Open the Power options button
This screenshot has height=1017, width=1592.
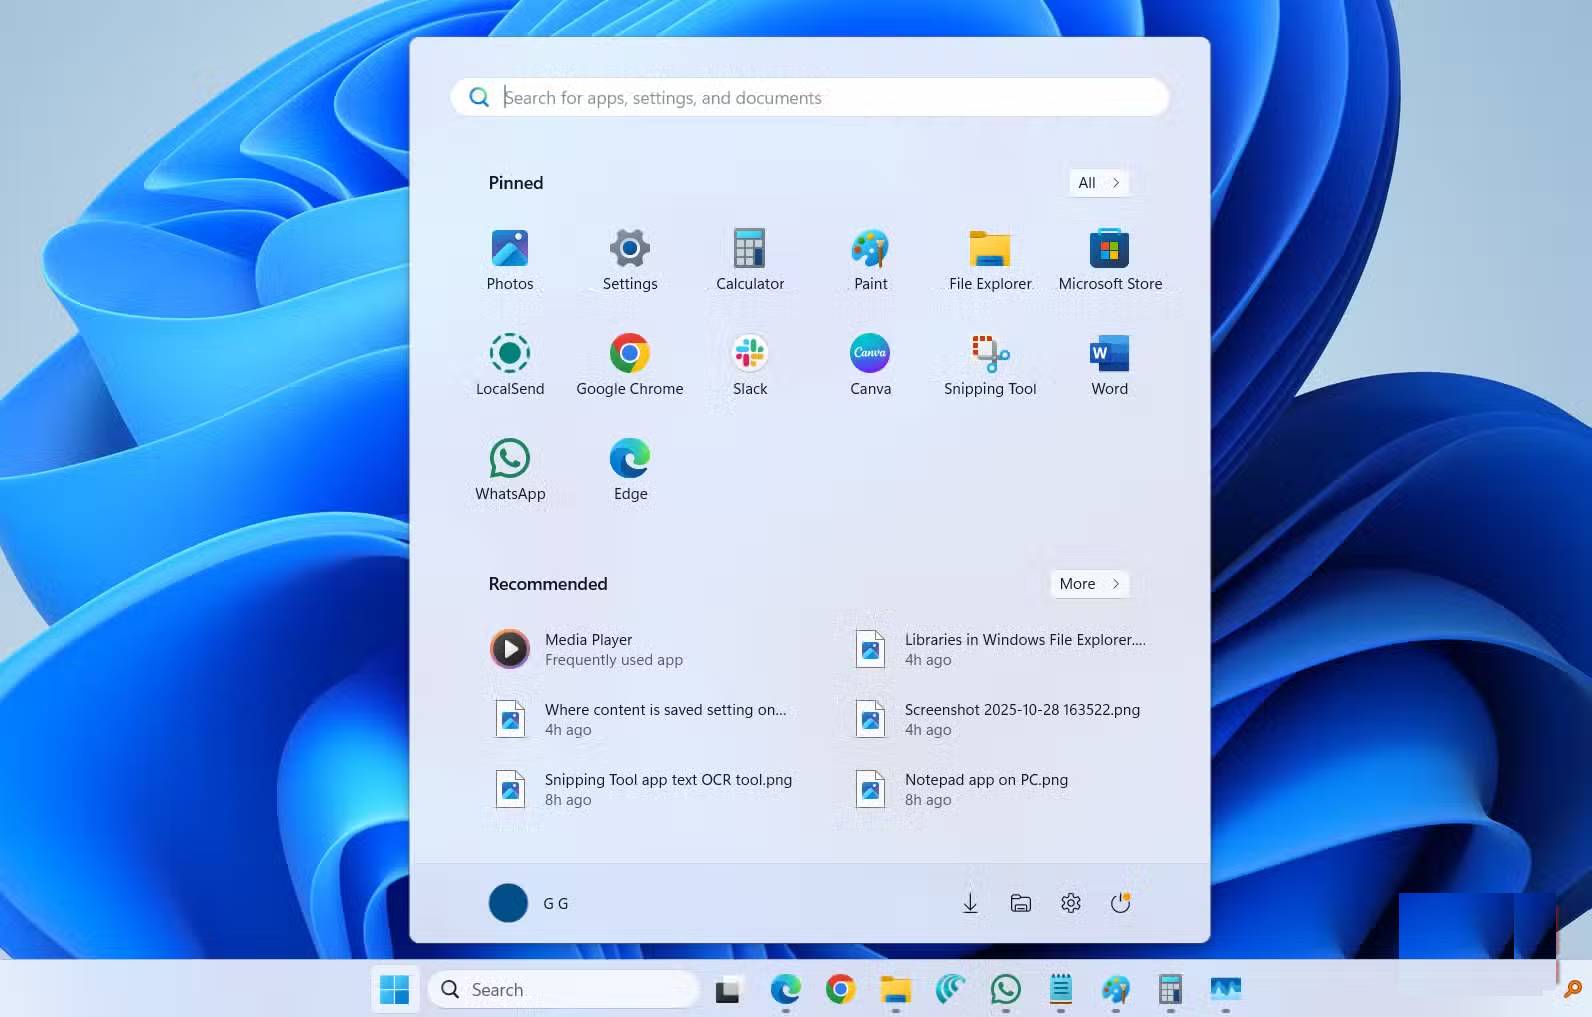point(1120,903)
